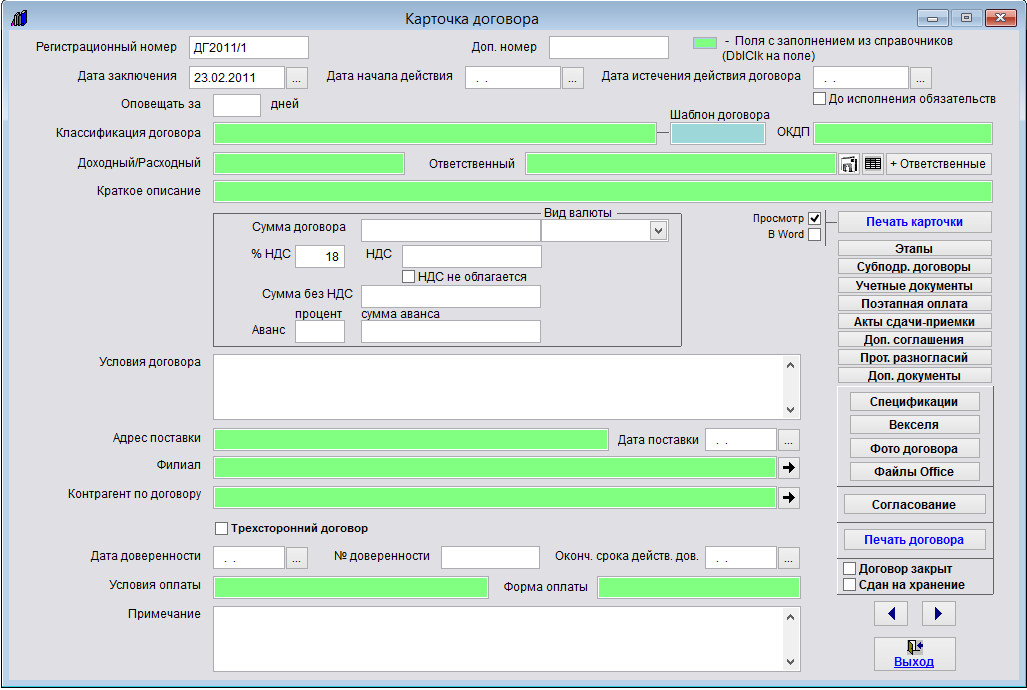Open date picker for Дата заключения
This screenshot has height=690, width=1027.
(x=298, y=78)
